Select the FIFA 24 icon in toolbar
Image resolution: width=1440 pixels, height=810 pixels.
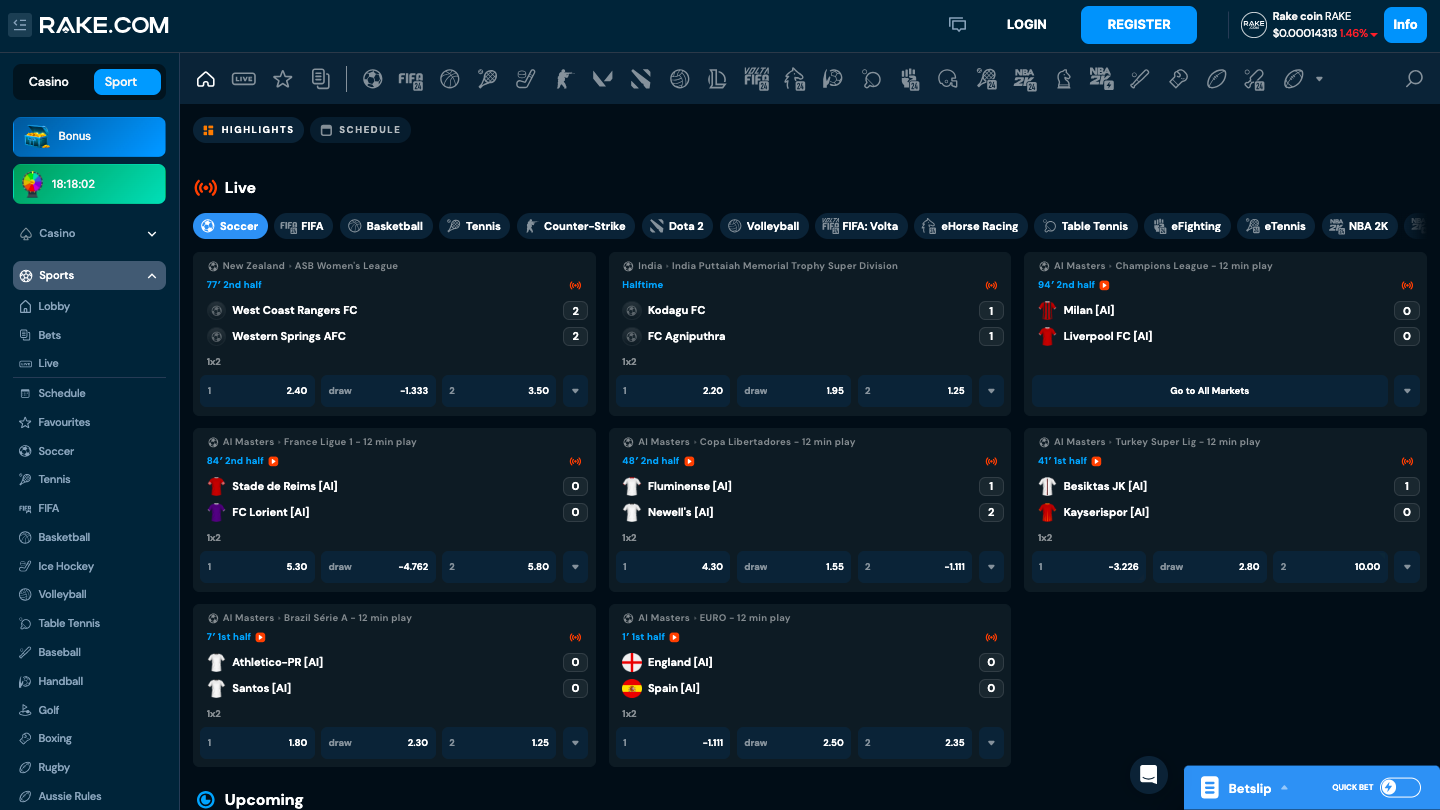tap(411, 79)
